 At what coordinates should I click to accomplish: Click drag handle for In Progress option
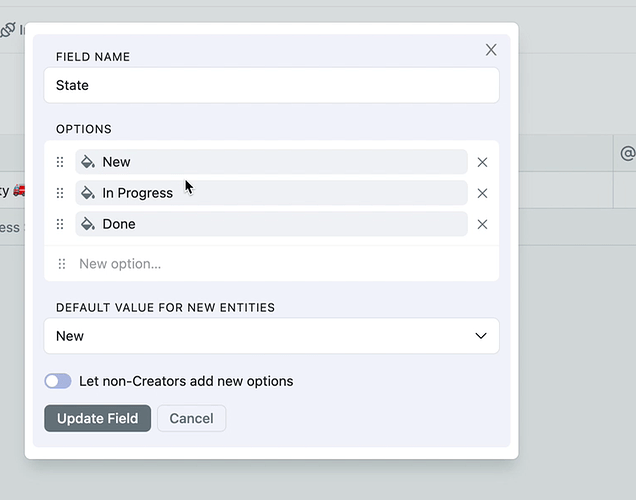(60, 193)
